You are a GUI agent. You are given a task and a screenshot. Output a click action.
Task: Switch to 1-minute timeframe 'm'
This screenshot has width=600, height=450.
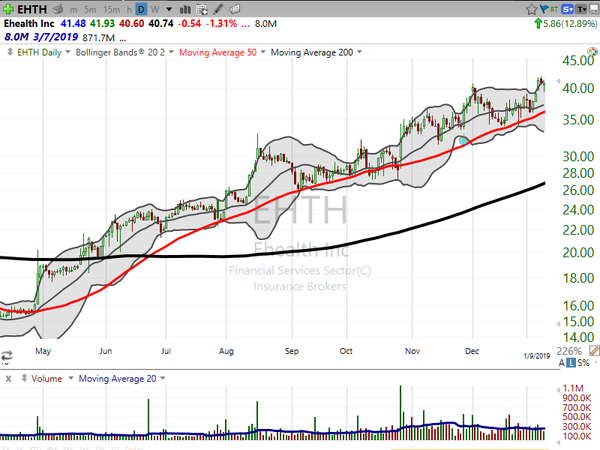pyautogui.click(x=73, y=10)
